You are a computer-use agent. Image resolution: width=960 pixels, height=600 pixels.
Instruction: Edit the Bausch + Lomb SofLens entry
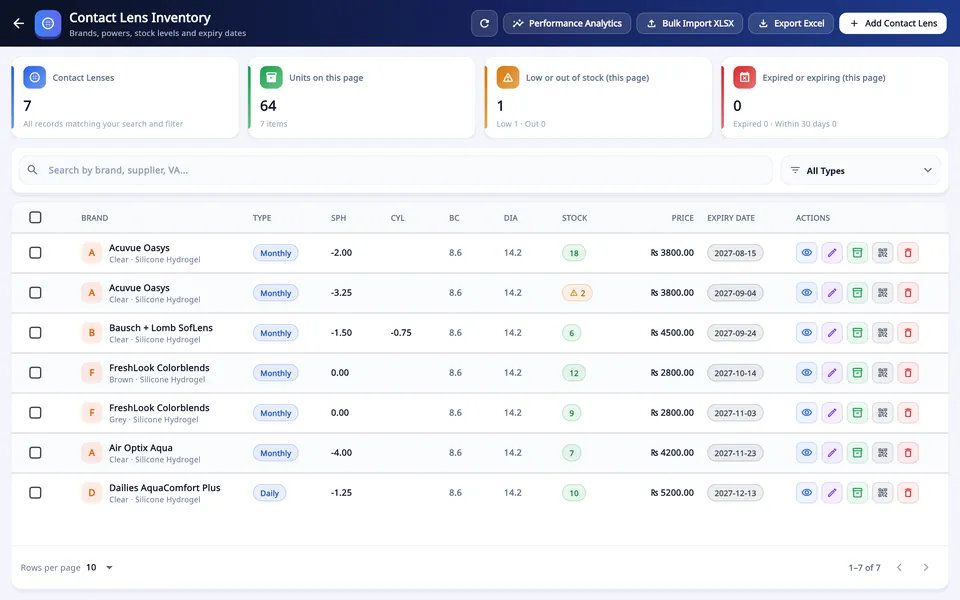[832, 333]
